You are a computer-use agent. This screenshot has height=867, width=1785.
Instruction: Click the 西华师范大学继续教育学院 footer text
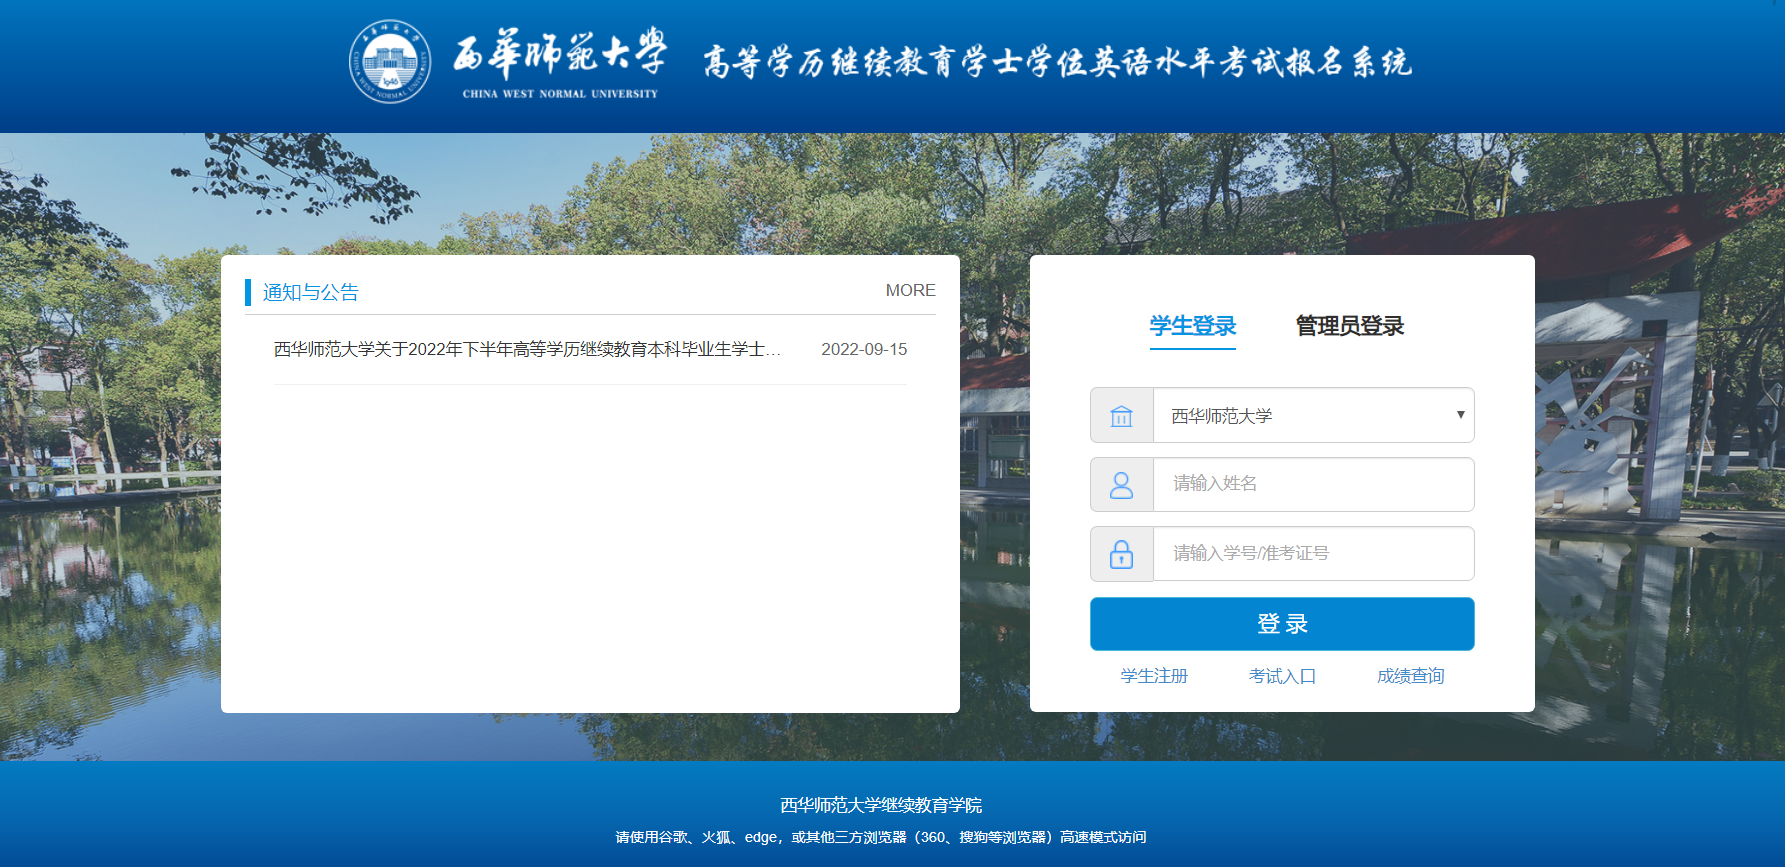pos(881,805)
